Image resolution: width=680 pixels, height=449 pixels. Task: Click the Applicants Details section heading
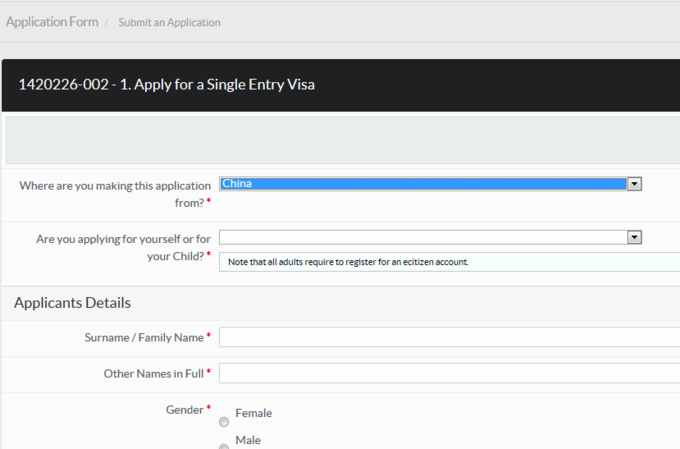point(72,302)
